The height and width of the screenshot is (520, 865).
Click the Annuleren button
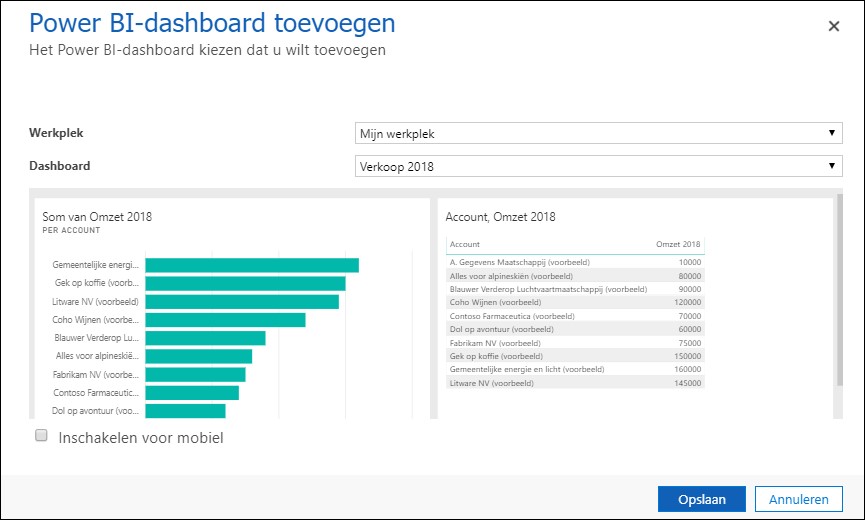[x=798, y=499]
